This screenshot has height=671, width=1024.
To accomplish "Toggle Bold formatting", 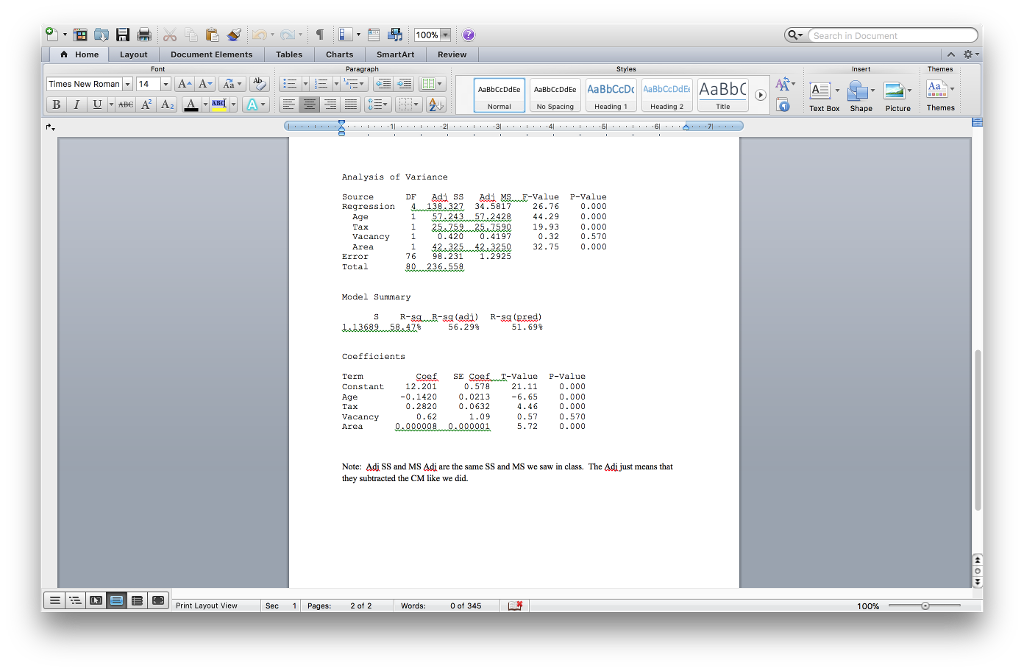I will [x=56, y=104].
